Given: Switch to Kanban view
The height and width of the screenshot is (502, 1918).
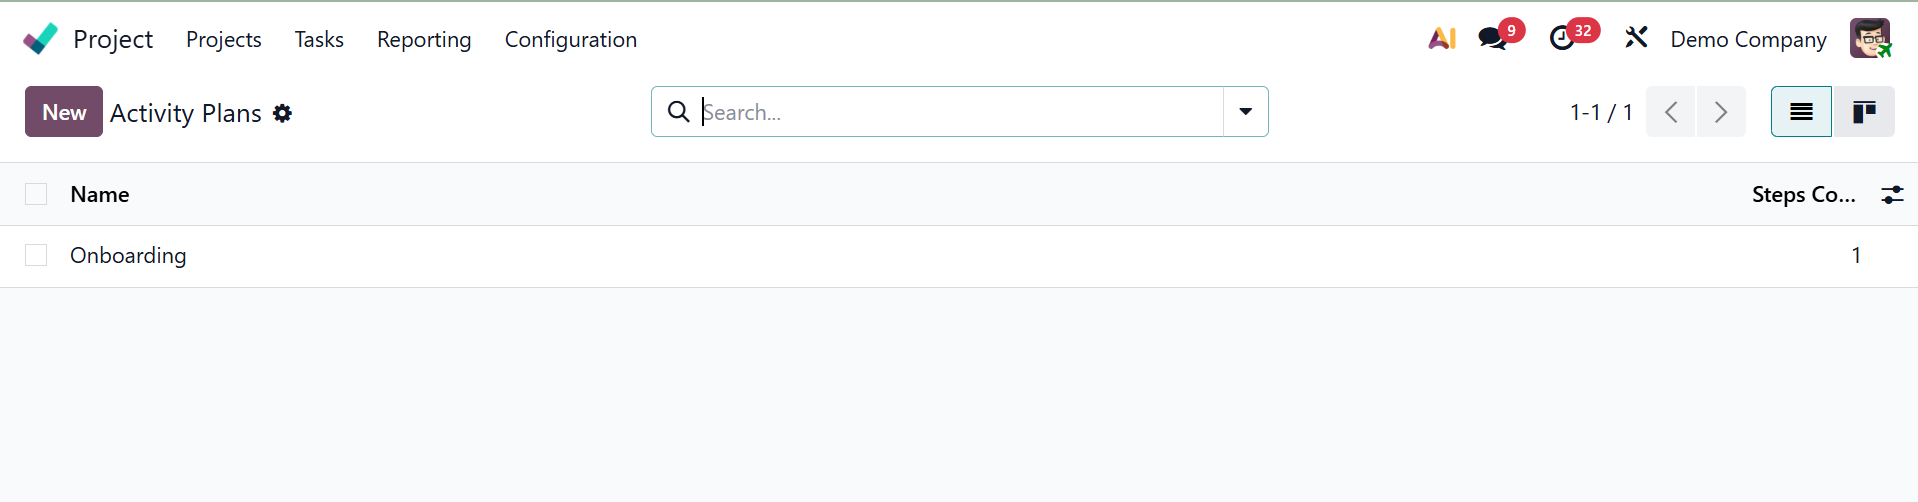Looking at the screenshot, I should (1864, 112).
